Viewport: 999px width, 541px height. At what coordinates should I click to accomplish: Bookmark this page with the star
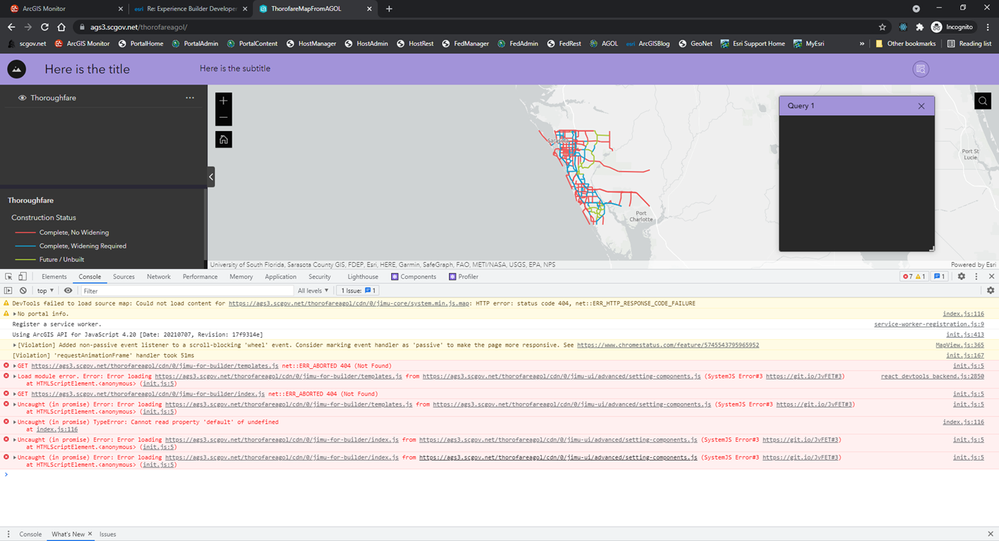pyautogui.click(x=882, y=27)
